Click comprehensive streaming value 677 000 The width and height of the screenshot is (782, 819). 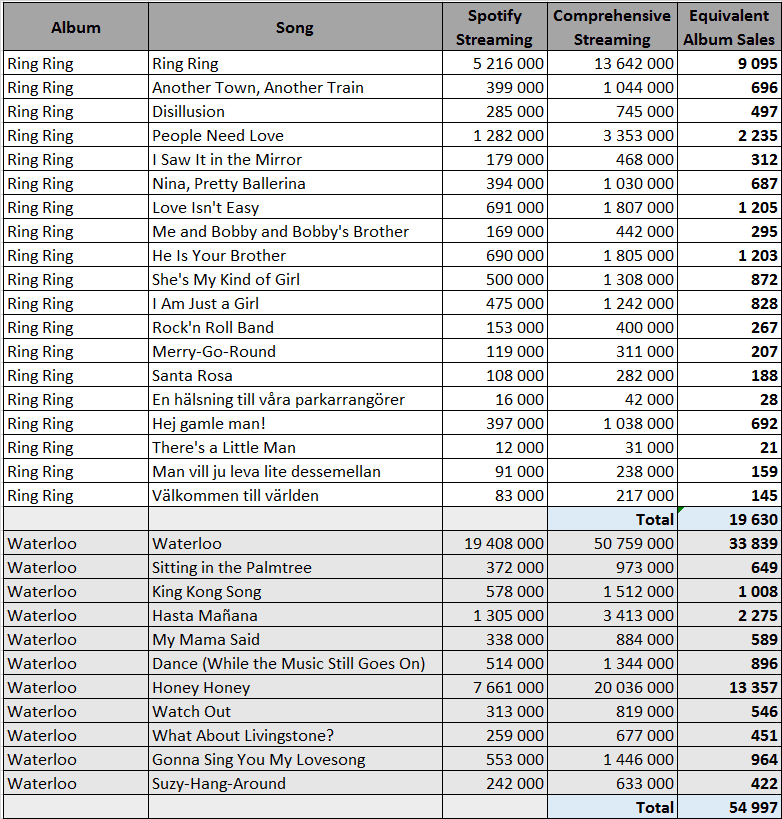click(612, 736)
